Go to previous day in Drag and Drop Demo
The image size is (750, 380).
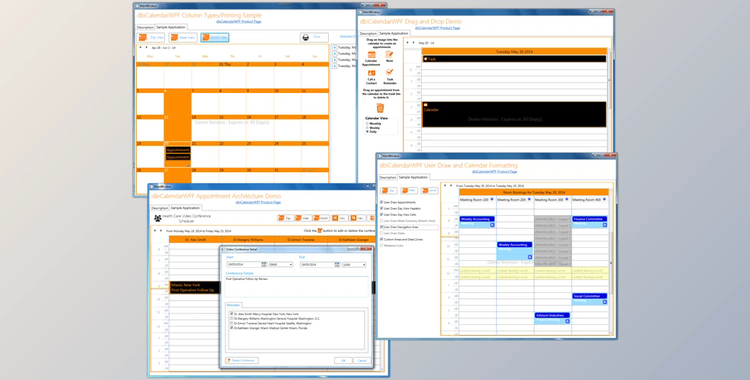click(408, 43)
